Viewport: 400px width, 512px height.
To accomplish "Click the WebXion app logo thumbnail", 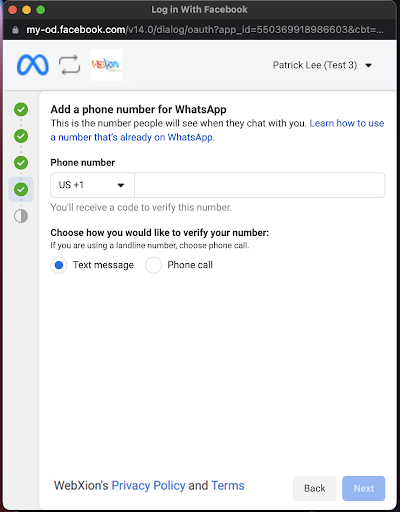I will click(x=106, y=65).
